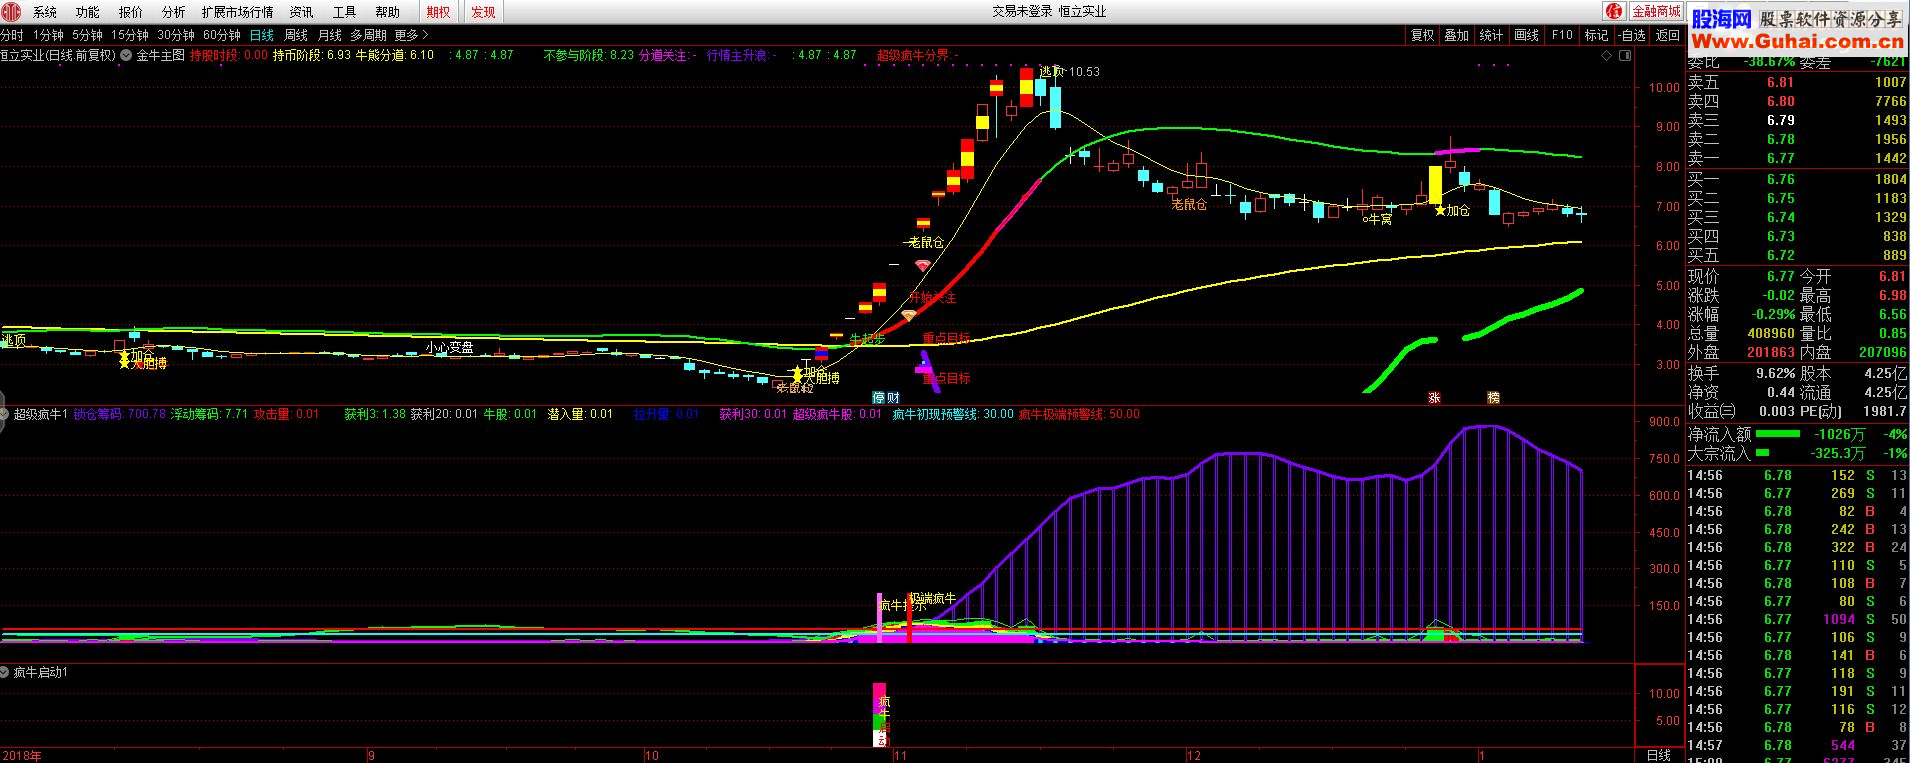The height and width of the screenshot is (763, 1910).
Task: Open the 系统 menu
Action: (x=44, y=12)
